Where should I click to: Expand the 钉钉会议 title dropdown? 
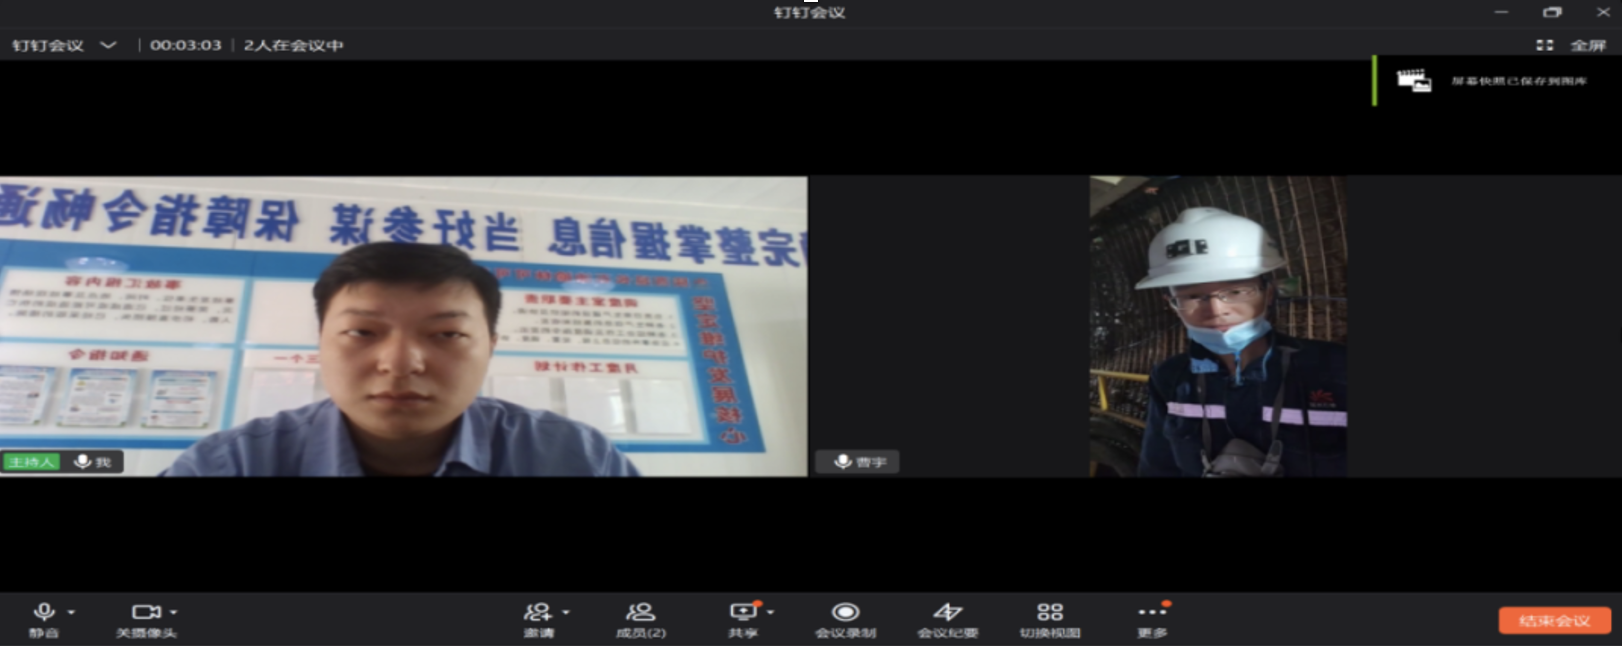(108, 45)
